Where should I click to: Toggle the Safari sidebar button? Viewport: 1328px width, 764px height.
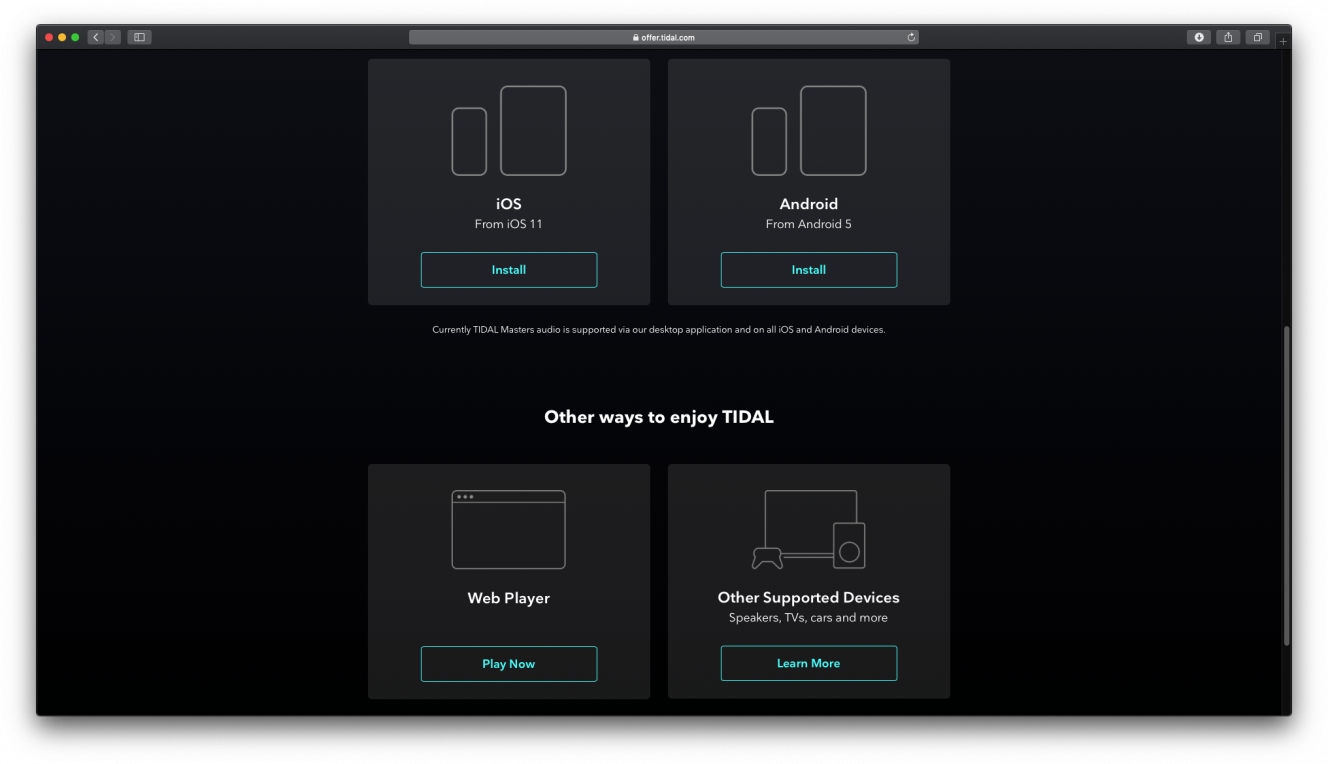click(x=139, y=37)
